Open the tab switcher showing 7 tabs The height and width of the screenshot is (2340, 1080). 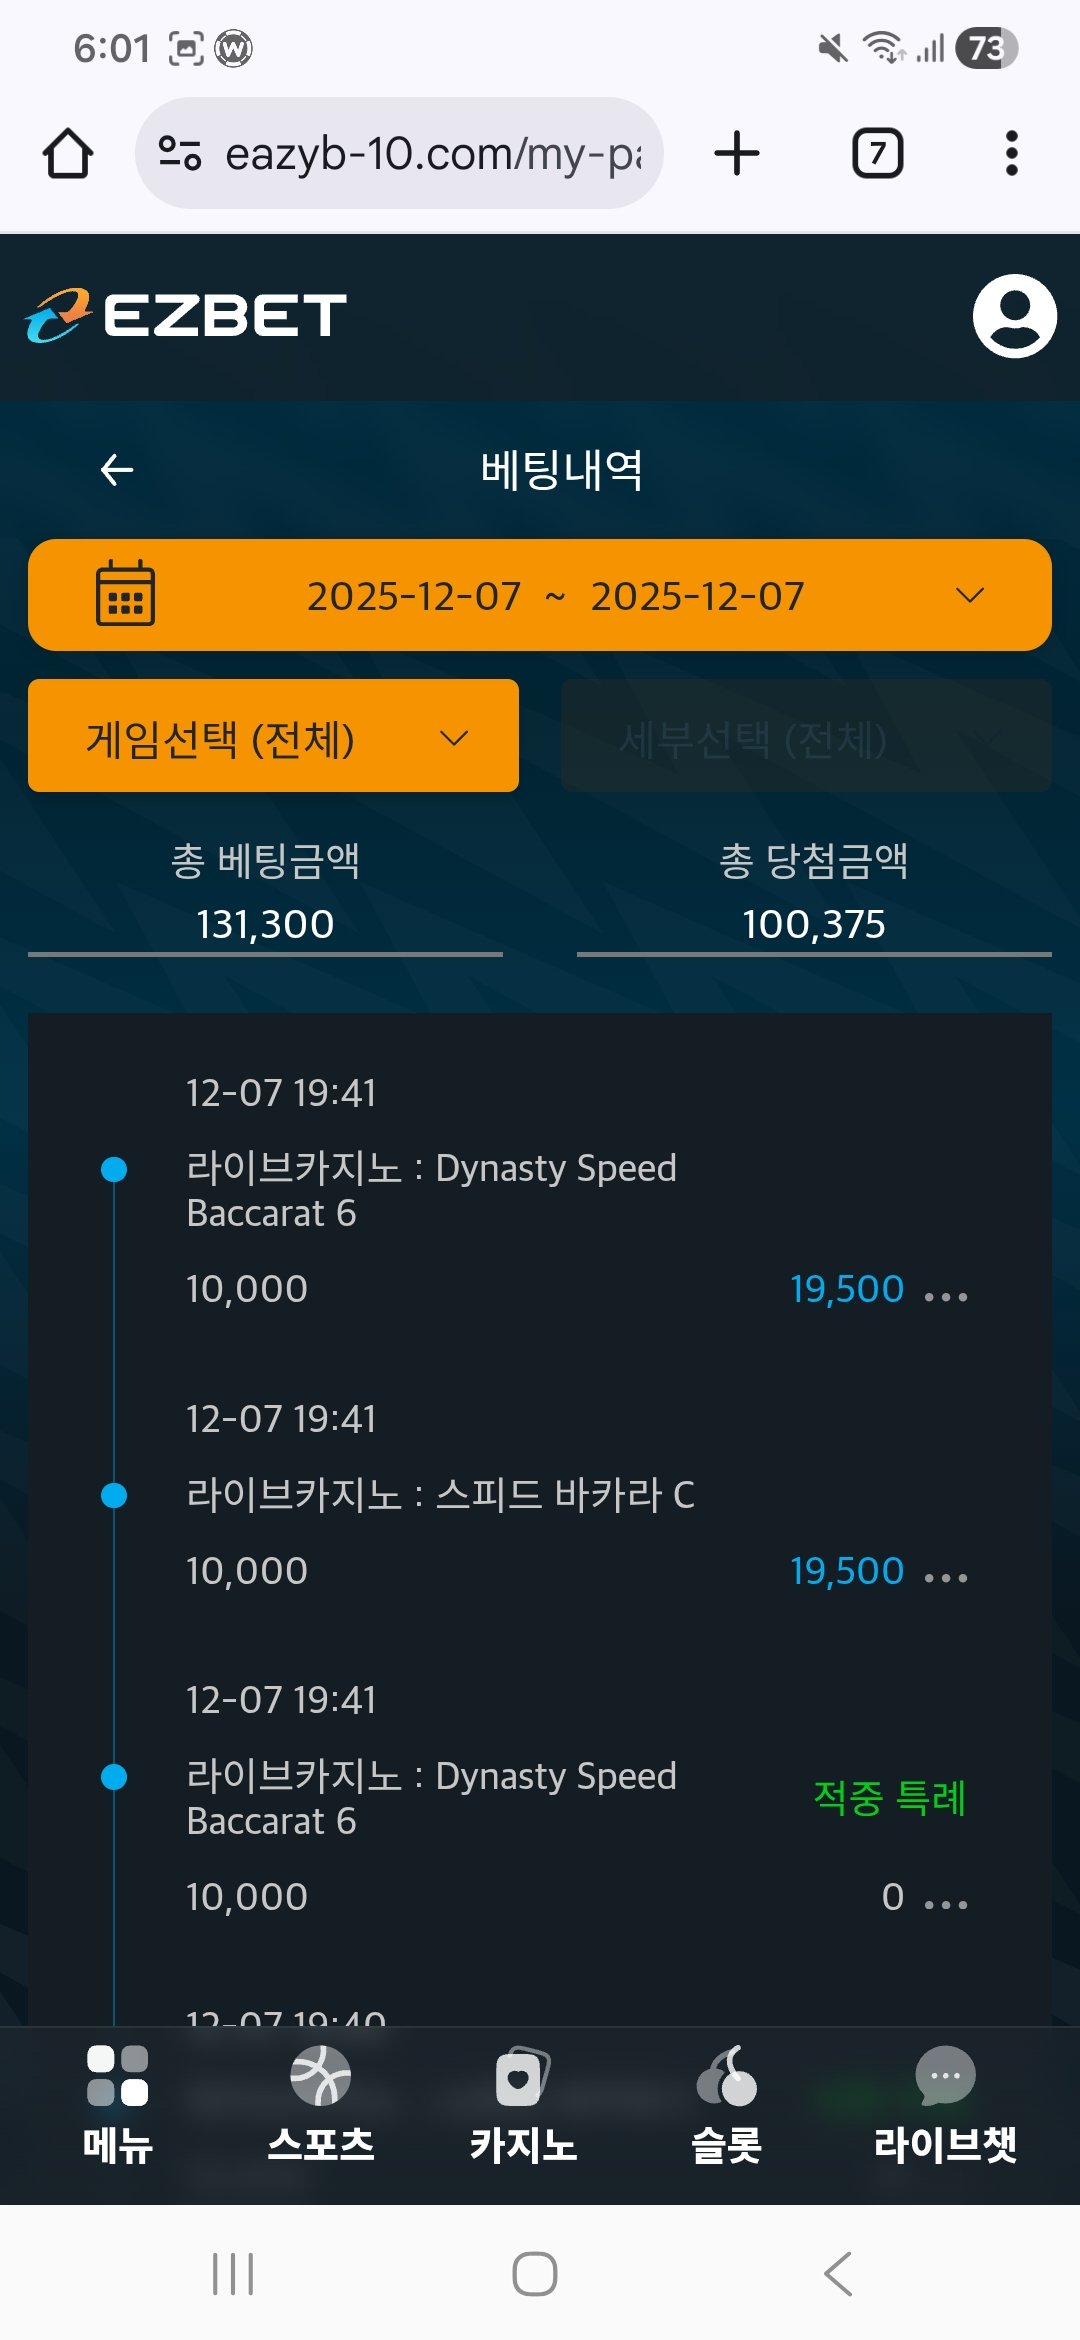(877, 154)
